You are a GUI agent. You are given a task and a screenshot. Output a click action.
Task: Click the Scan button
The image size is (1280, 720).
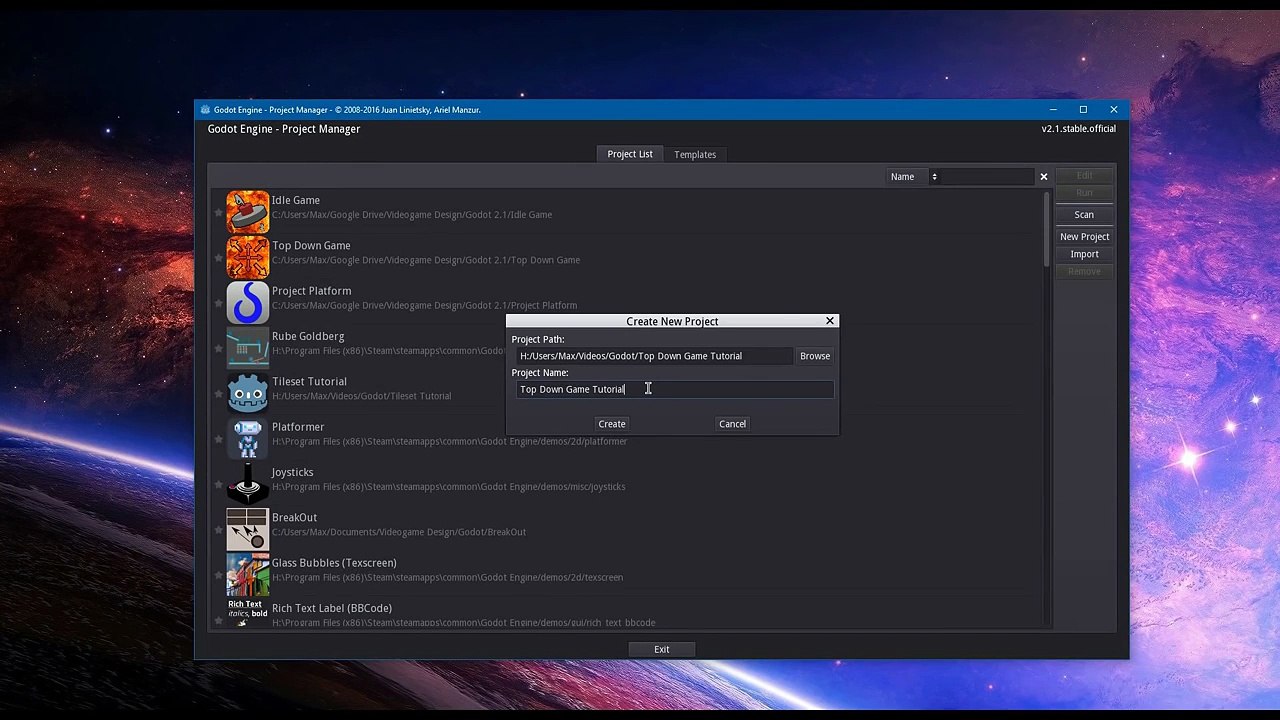pyautogui.click(x=1084, y=215)
